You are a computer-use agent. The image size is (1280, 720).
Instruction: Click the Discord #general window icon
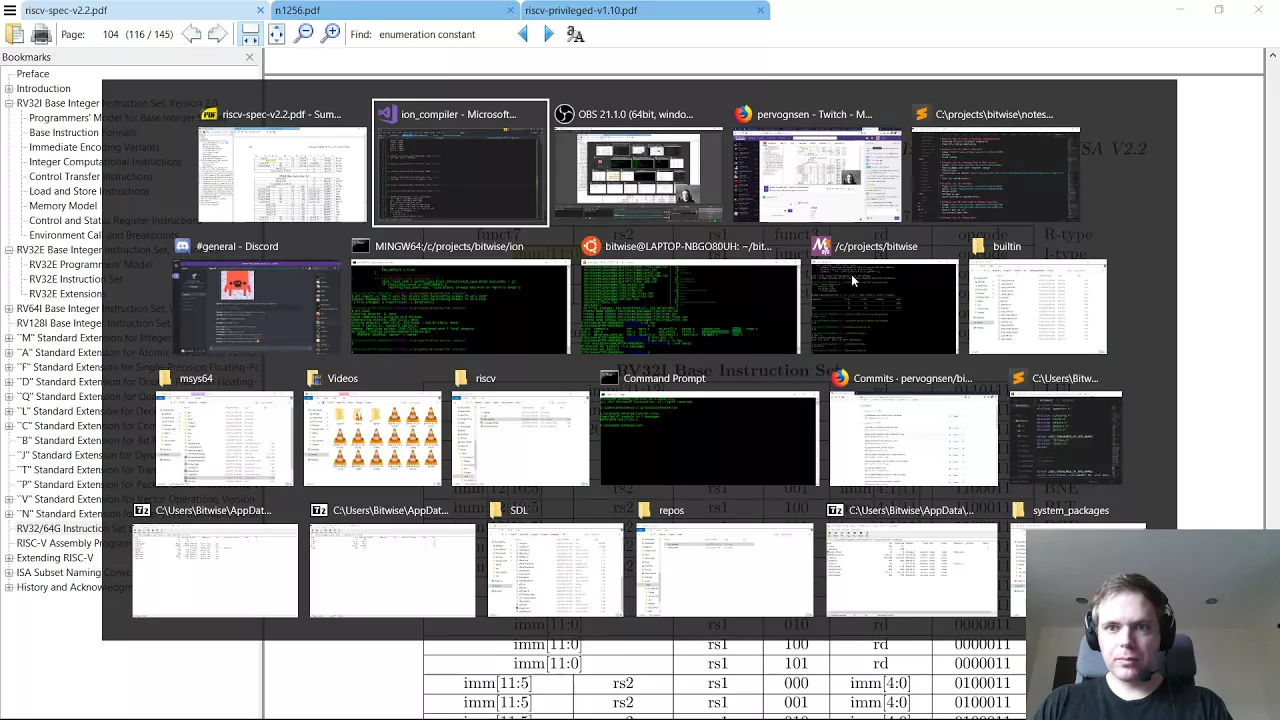183,246
